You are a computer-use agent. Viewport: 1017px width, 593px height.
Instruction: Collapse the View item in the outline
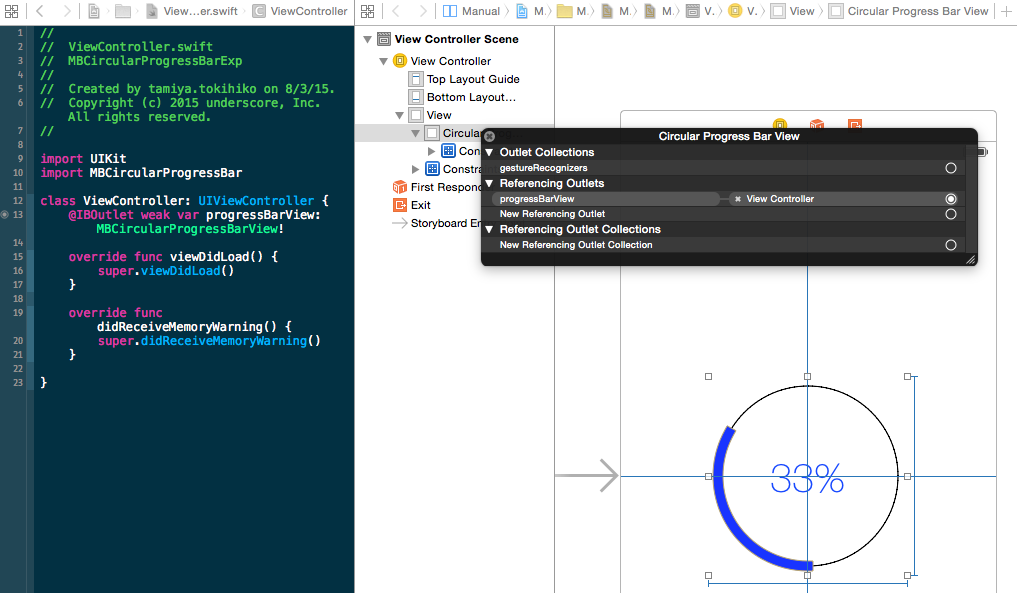pyautogui.click(x=399, y=114)
